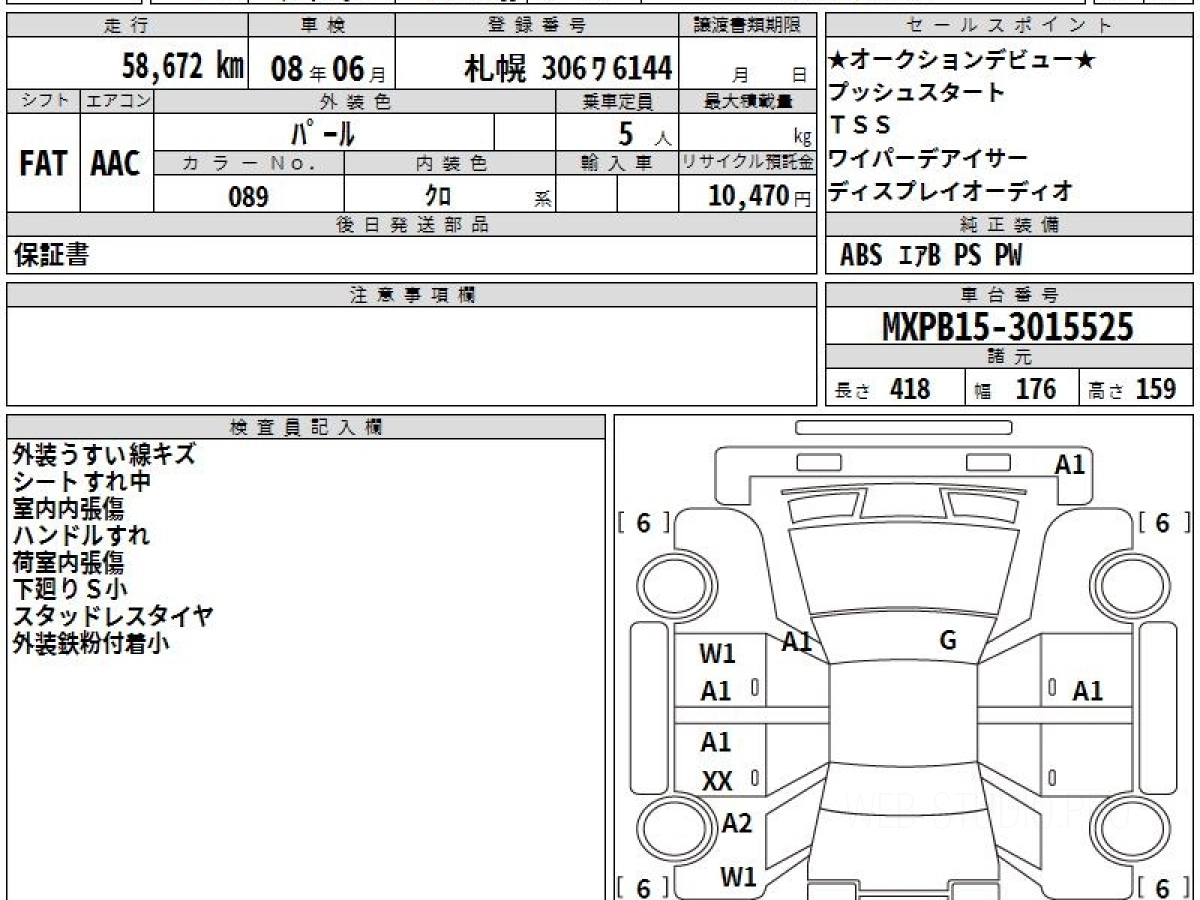Click the リサイクル預託金 header

pos(748,164)
